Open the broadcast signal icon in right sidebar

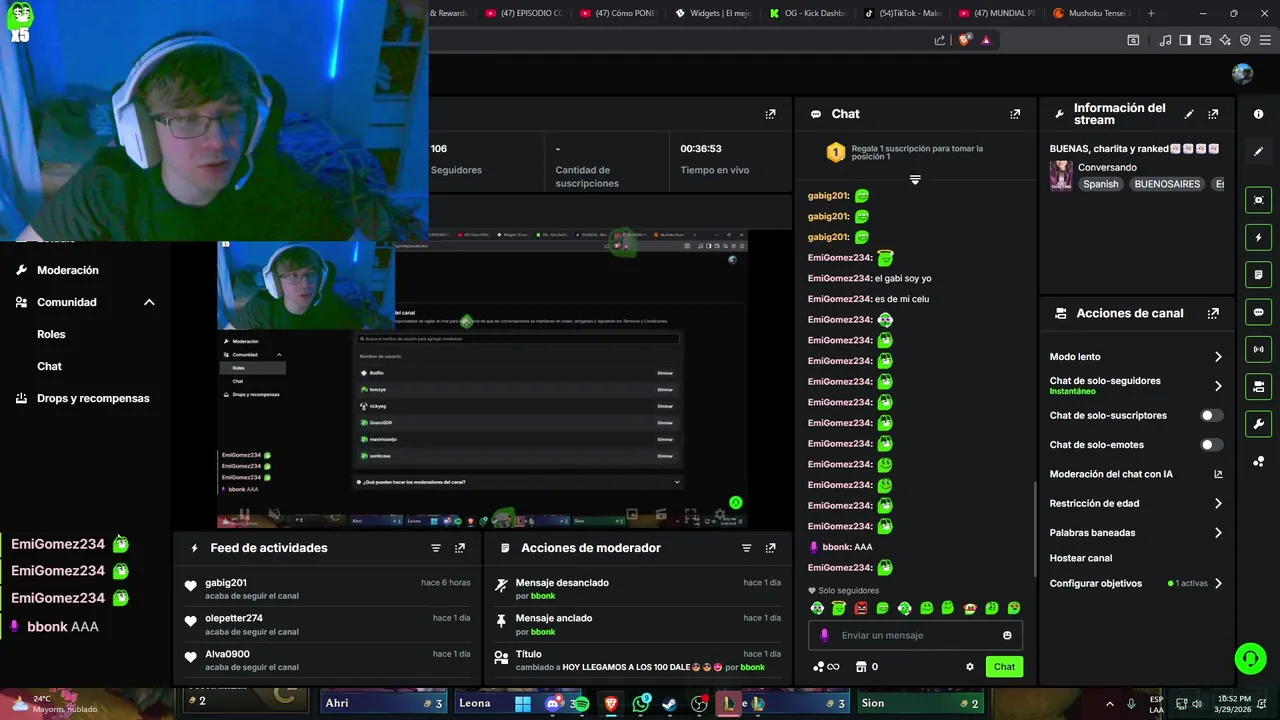pyautogui.click(x=1258, y=349)
